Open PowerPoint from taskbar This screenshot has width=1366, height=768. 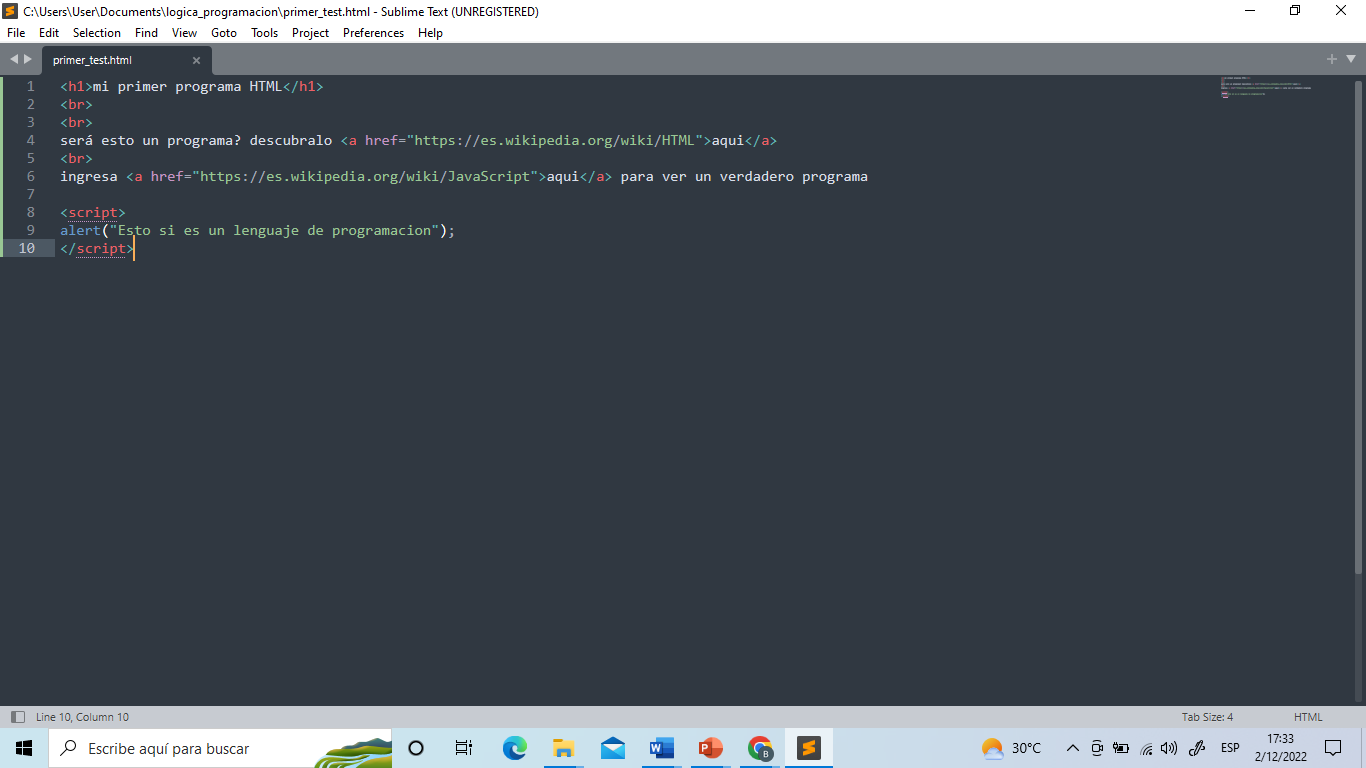[x=710, y=748]
